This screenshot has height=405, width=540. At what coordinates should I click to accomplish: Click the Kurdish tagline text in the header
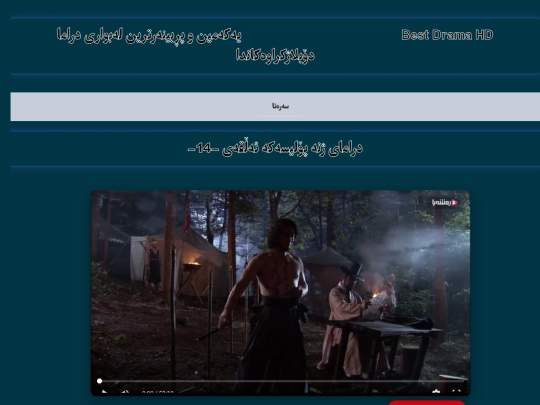tap(186, 45)
